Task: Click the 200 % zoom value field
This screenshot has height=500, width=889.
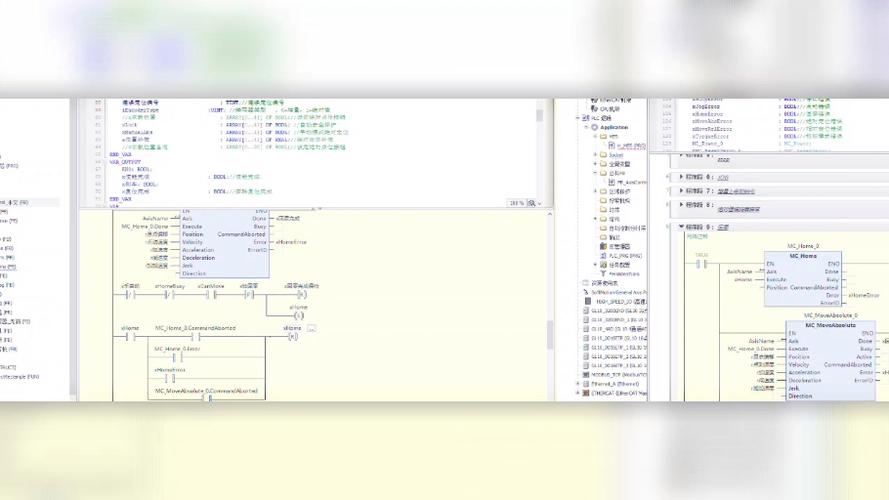Action: pyautogui.click(x=516, y=203)
